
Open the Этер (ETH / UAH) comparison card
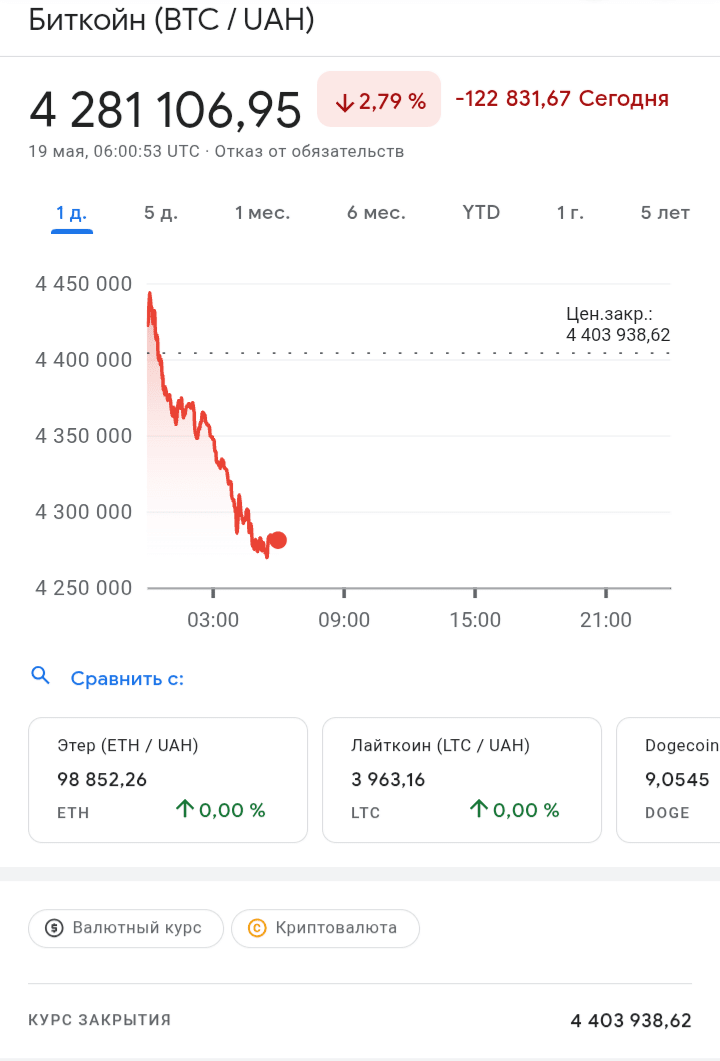point(167,780)
